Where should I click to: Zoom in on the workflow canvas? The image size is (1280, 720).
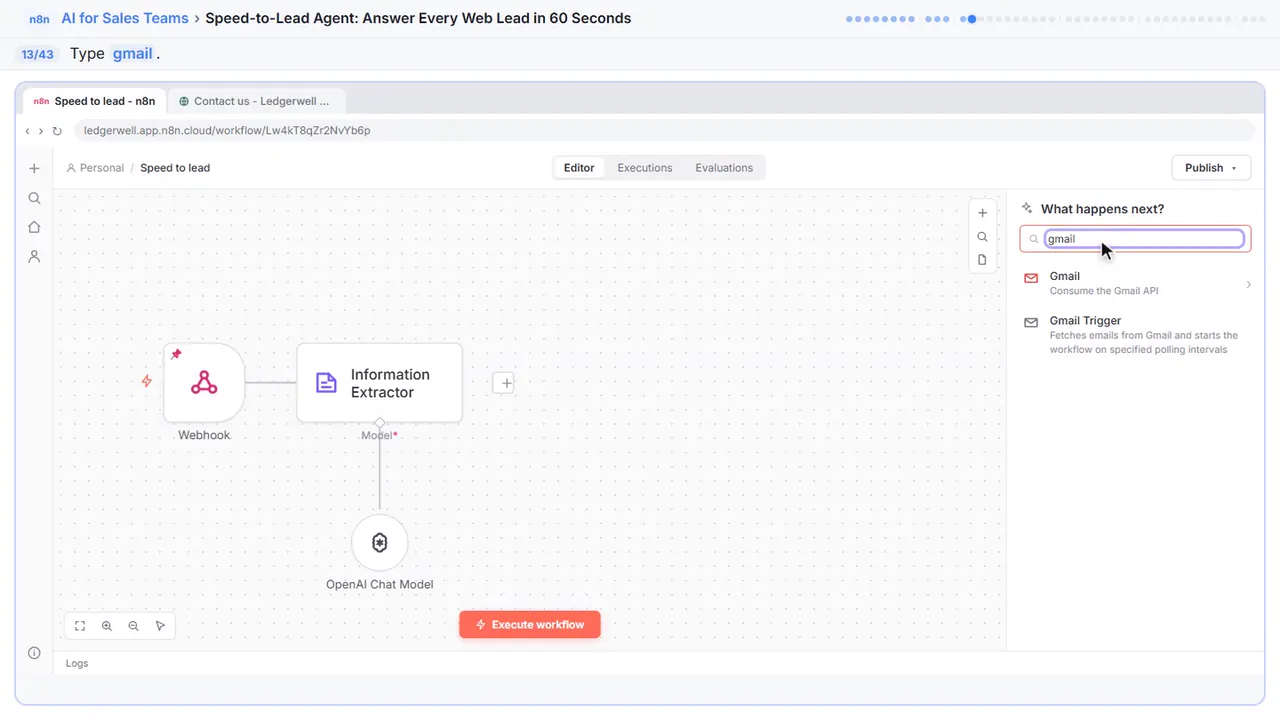(x=107, y=626)
